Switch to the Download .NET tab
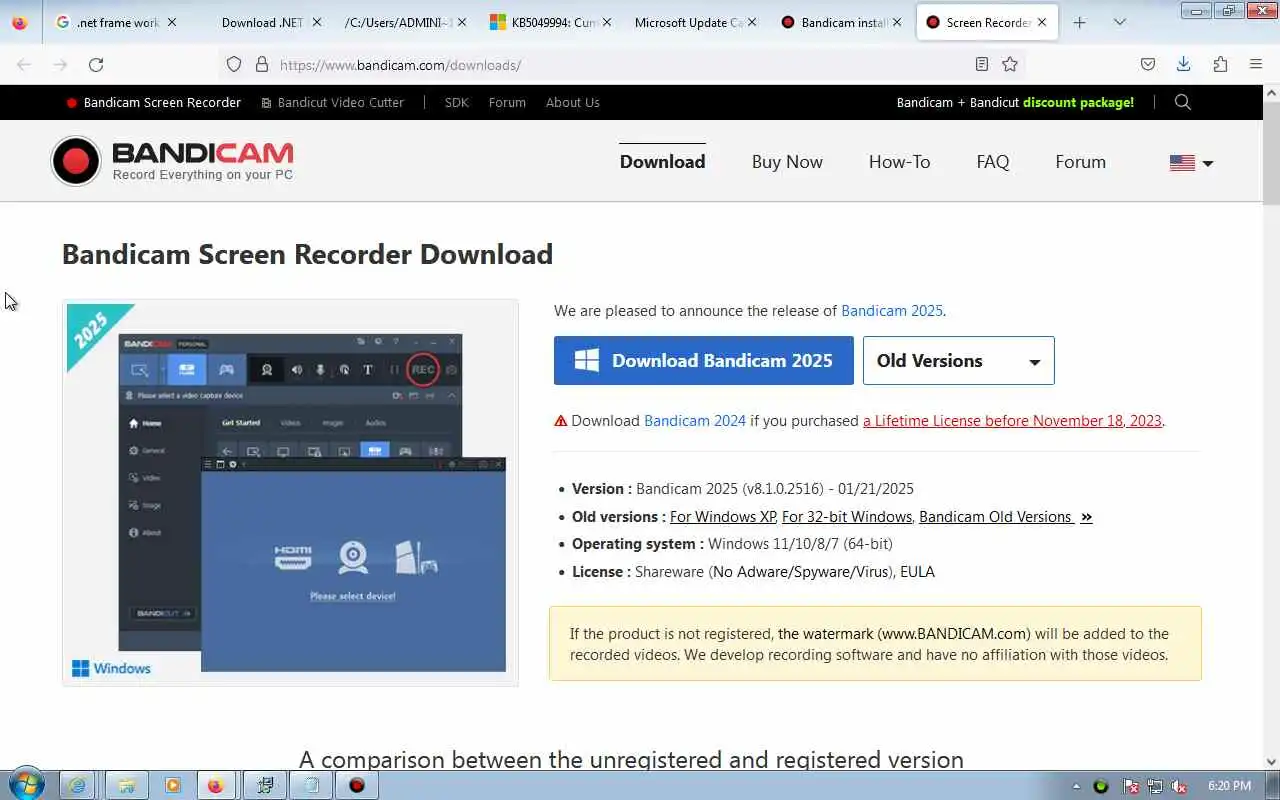 [x=262, y=22]
